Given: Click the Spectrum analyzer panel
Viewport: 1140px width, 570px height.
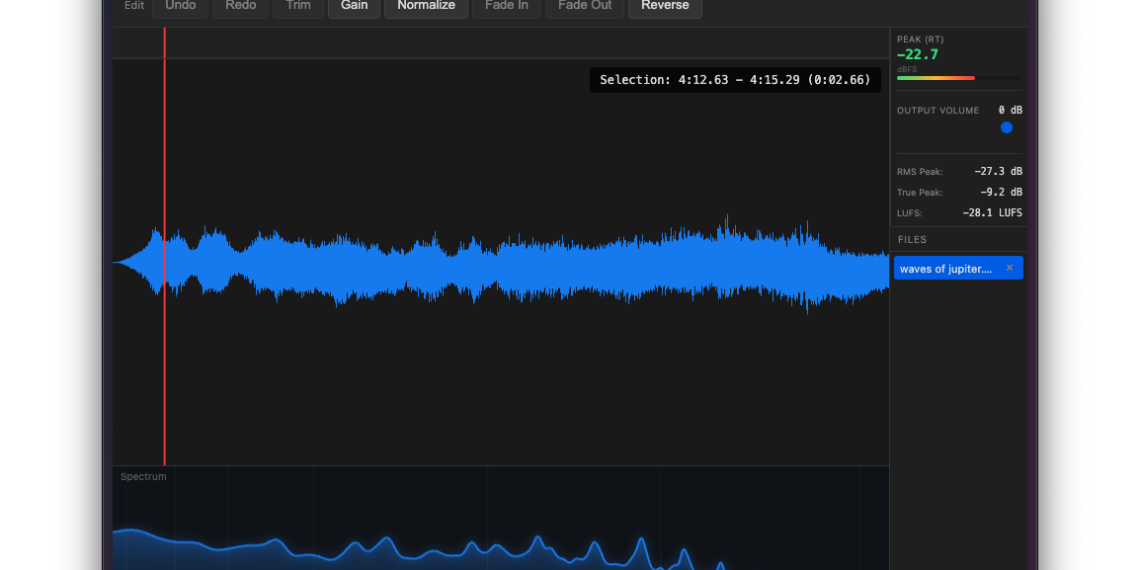Looking at the screenshot, I should pos(500,520).
